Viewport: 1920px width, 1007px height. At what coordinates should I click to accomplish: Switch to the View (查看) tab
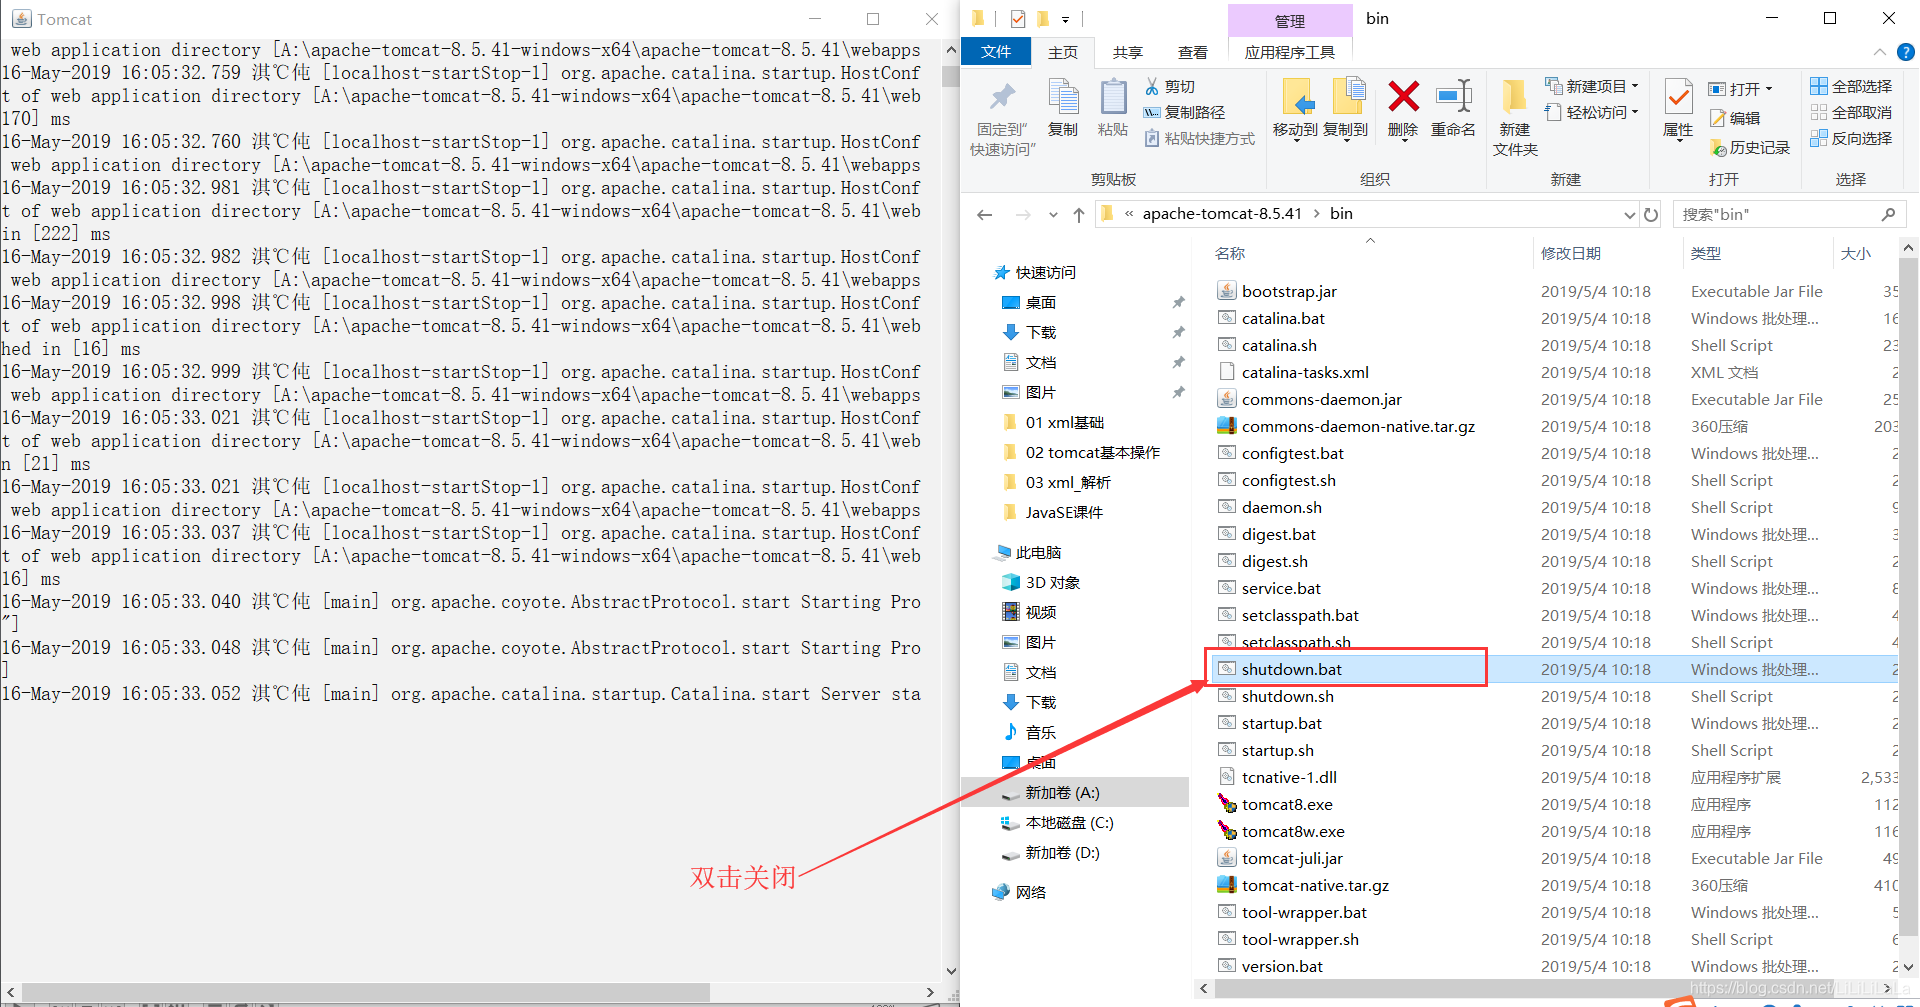(1193, 52)
